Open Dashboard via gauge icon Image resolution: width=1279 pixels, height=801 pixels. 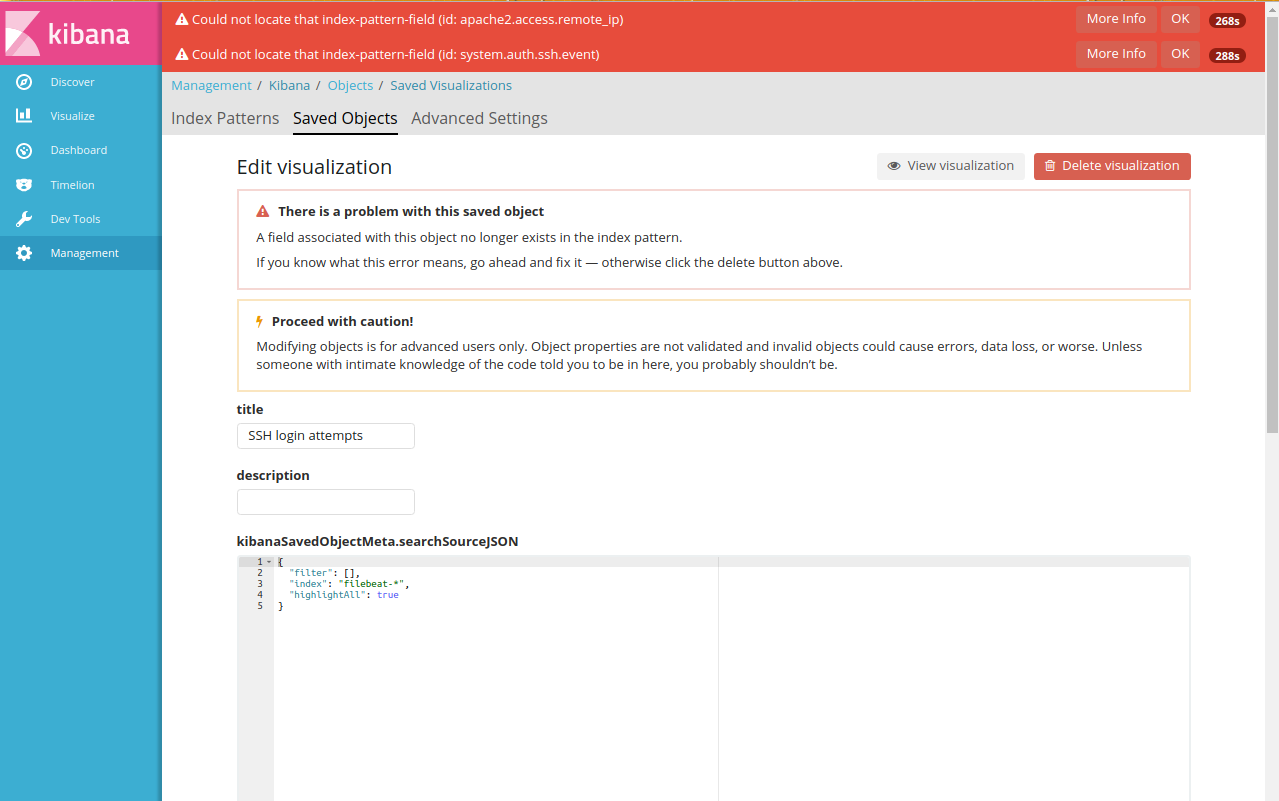[24, 150]
